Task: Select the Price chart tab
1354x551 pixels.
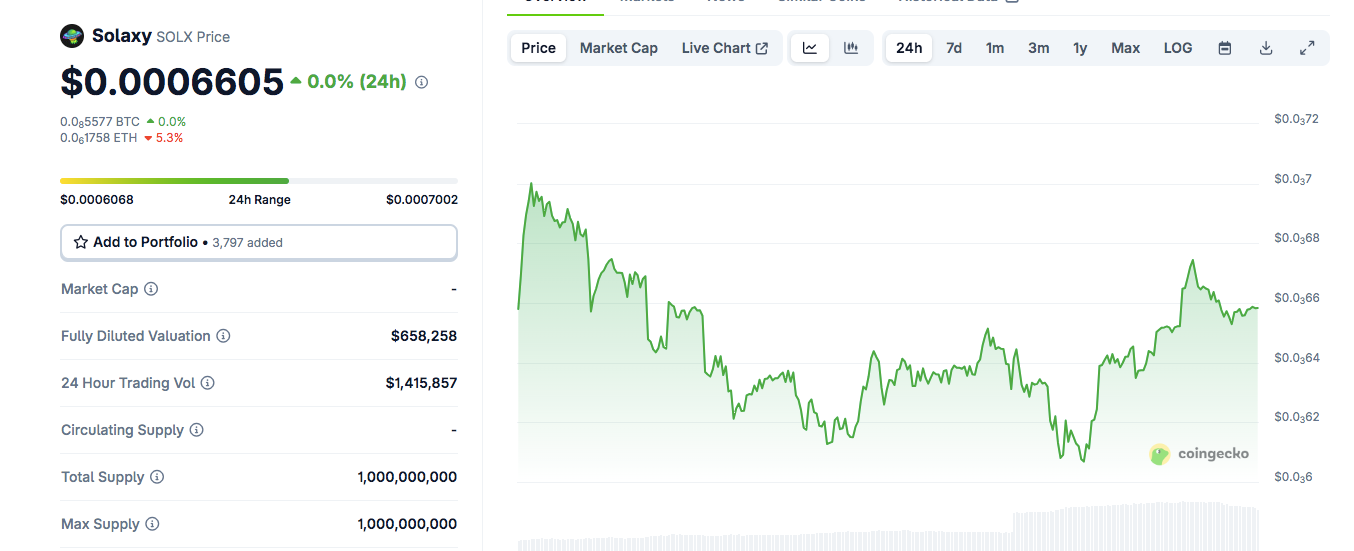Action: pyautogui.click(x=538, y=48)
